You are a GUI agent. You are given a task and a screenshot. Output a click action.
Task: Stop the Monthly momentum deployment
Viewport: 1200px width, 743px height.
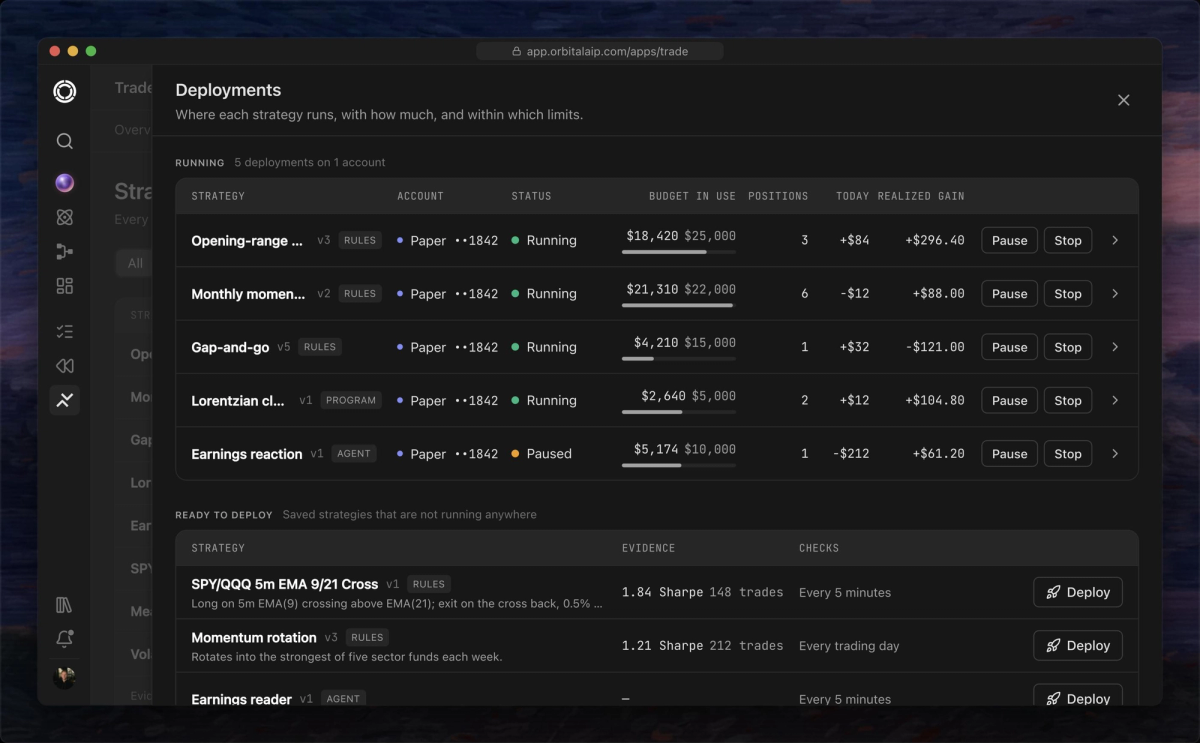1068,294
